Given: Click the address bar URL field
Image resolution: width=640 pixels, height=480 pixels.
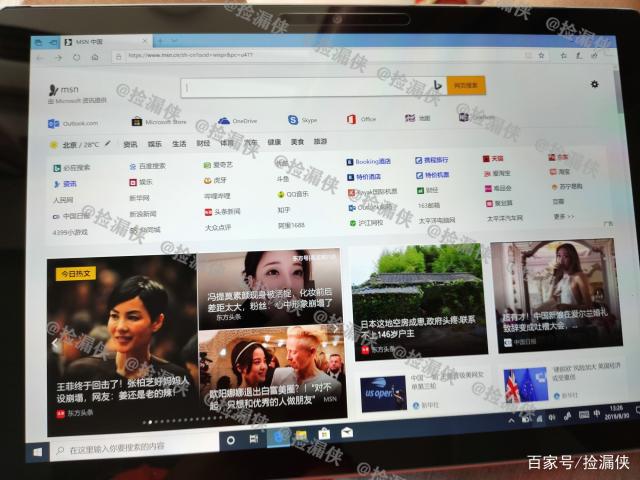Looking at the screenshot, I should point(318,56).
